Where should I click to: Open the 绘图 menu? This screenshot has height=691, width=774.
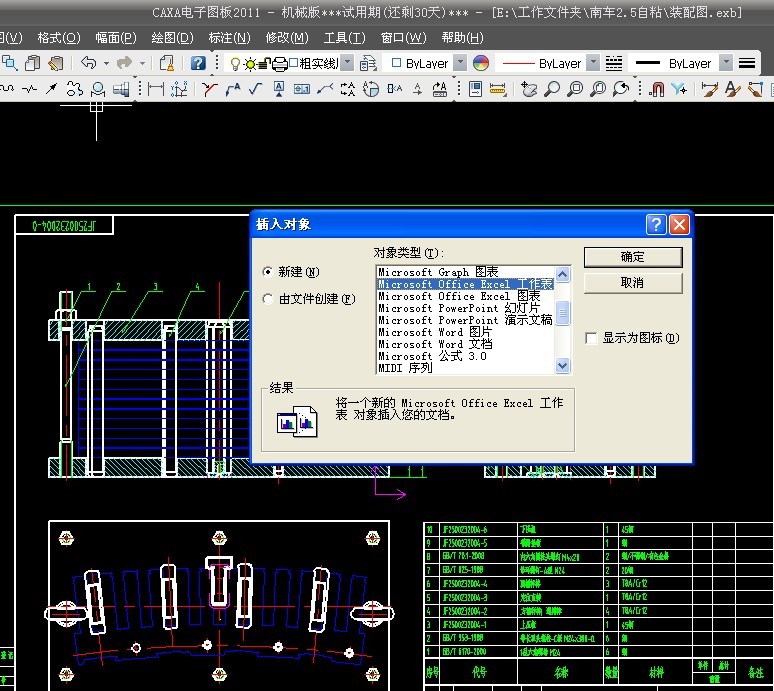[172, 38]
